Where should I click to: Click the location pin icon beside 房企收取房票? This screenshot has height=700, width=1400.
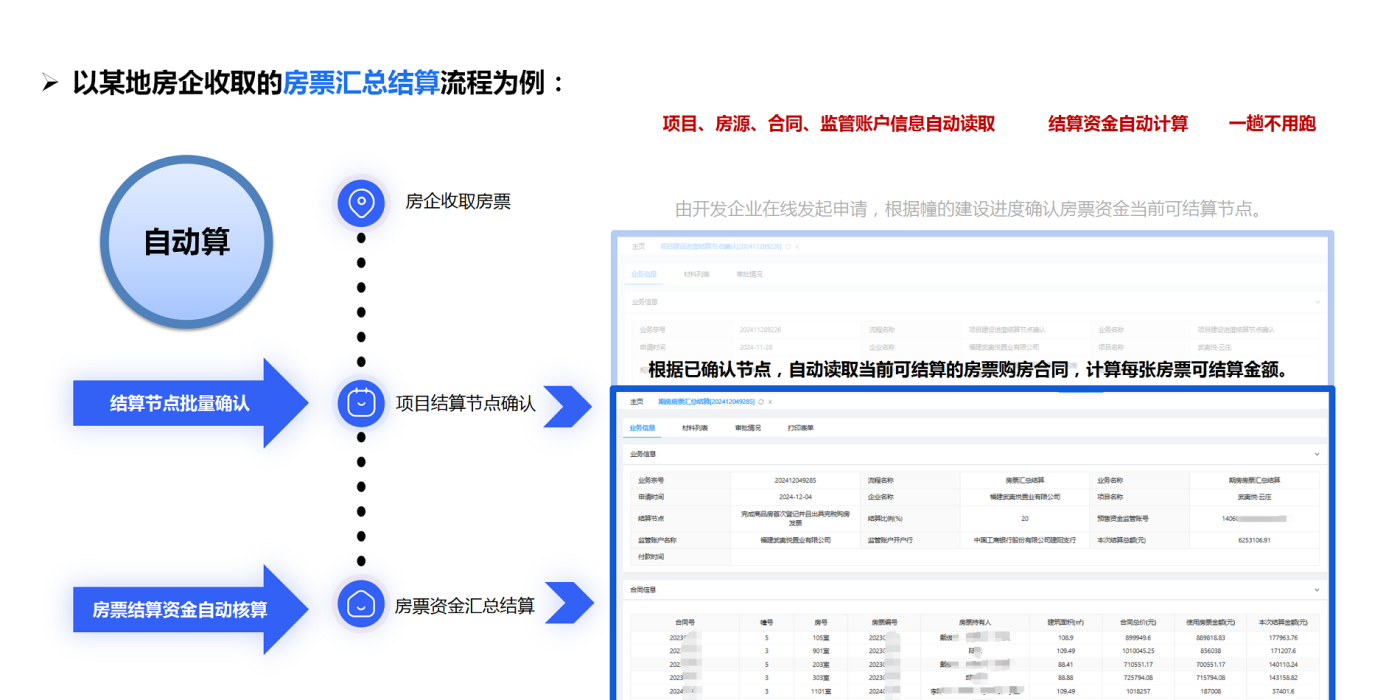[x=361, y=204]
